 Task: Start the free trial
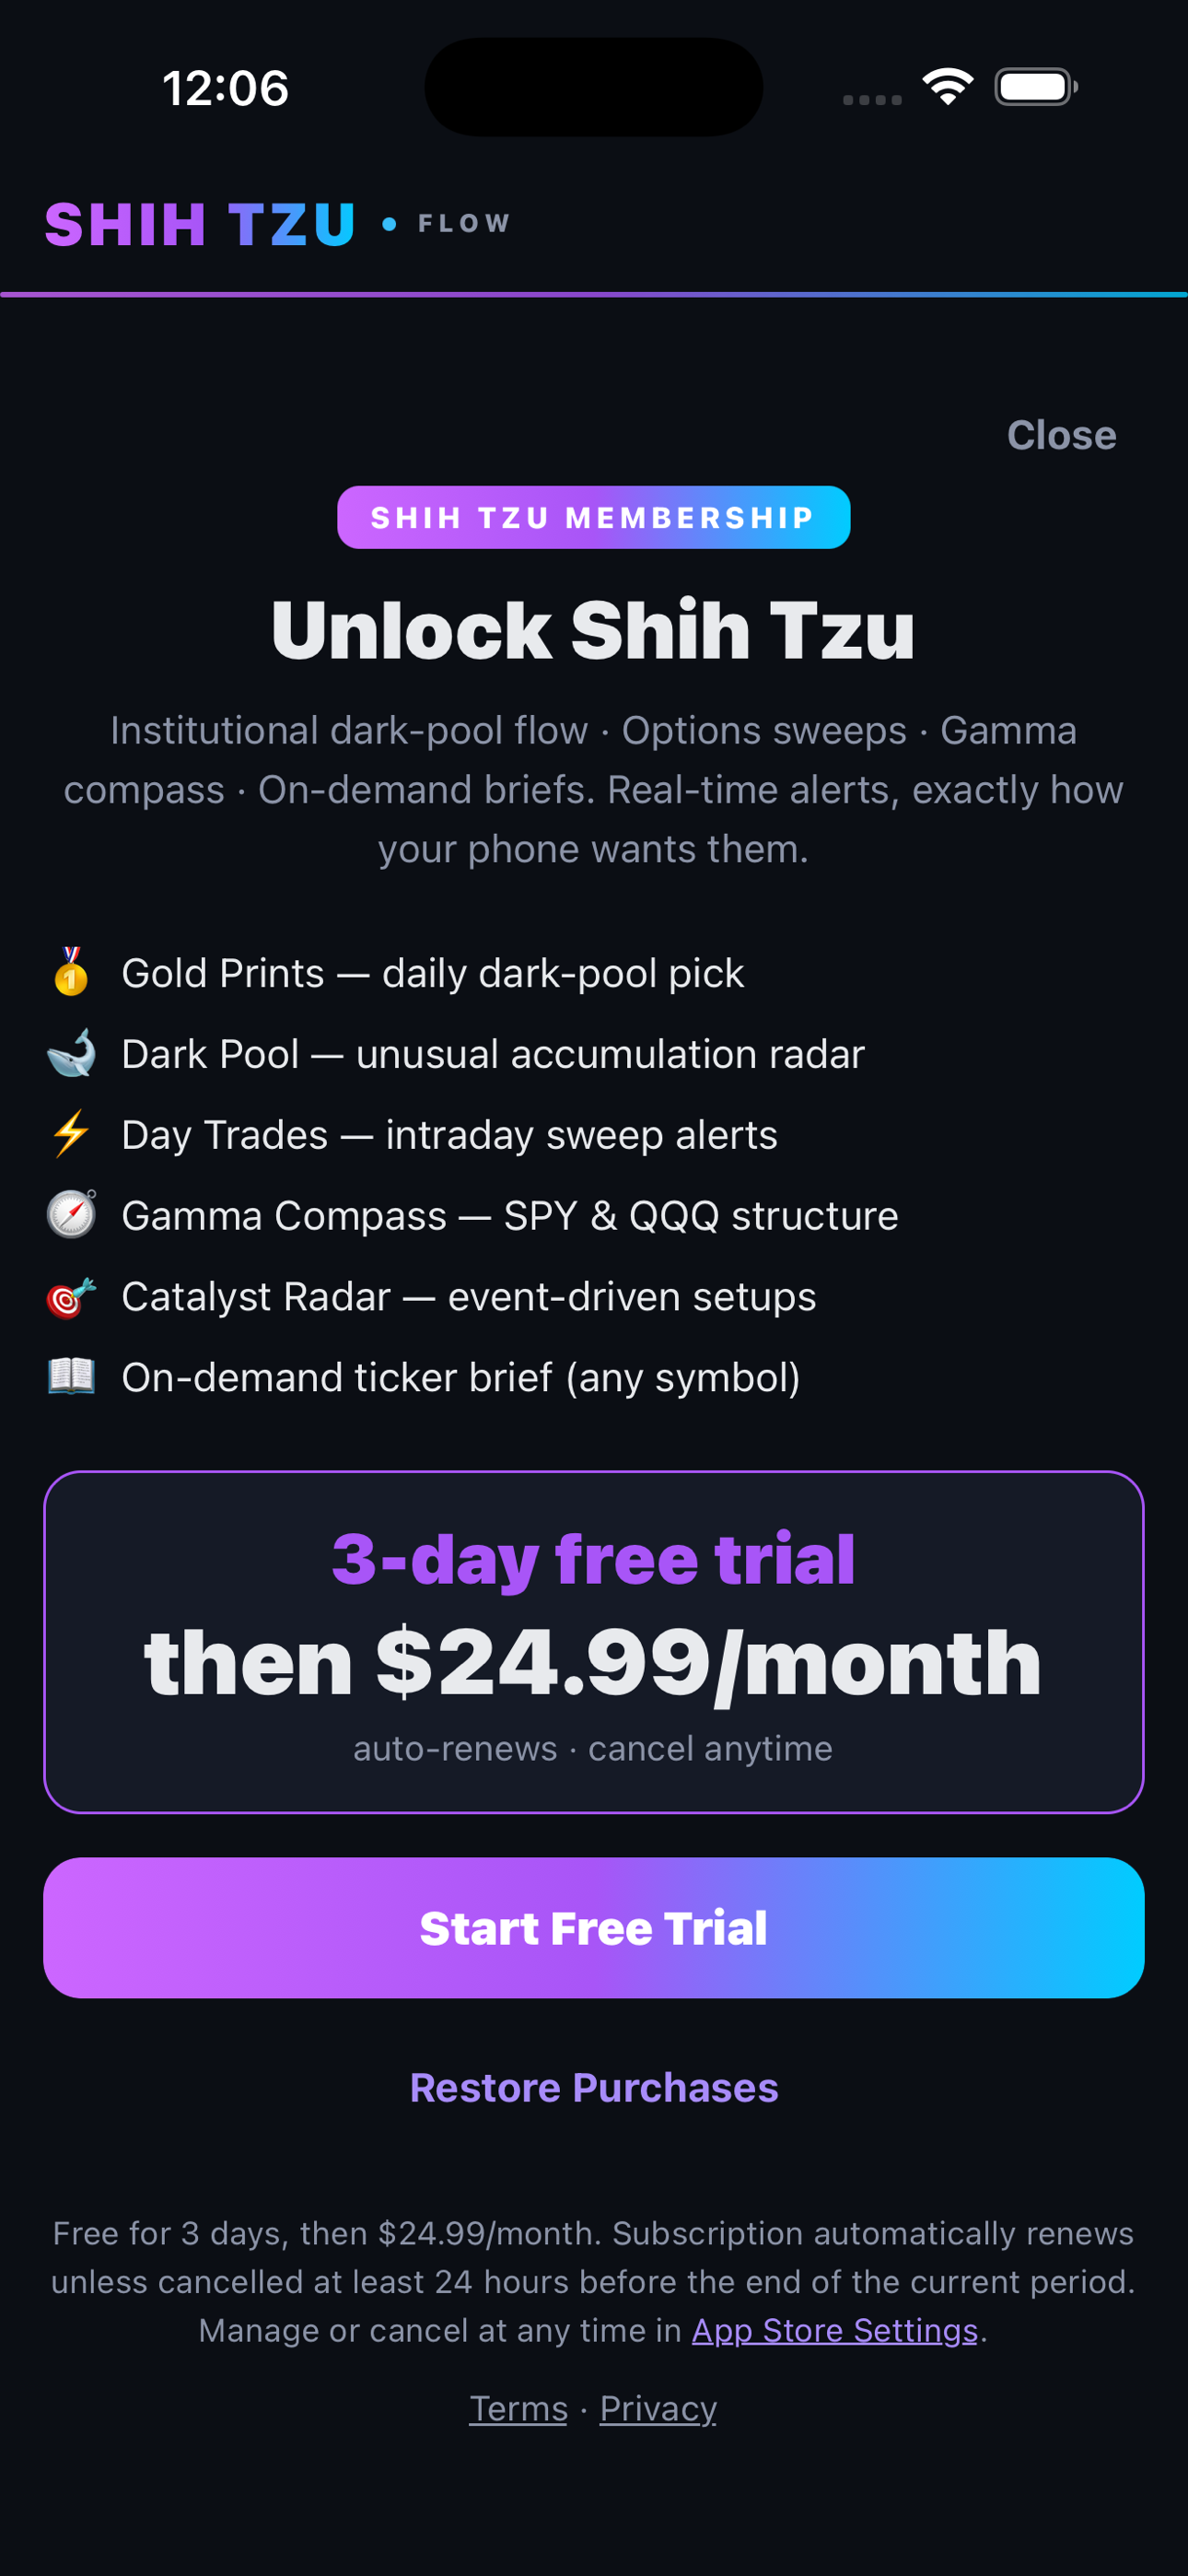[594, 1927]
